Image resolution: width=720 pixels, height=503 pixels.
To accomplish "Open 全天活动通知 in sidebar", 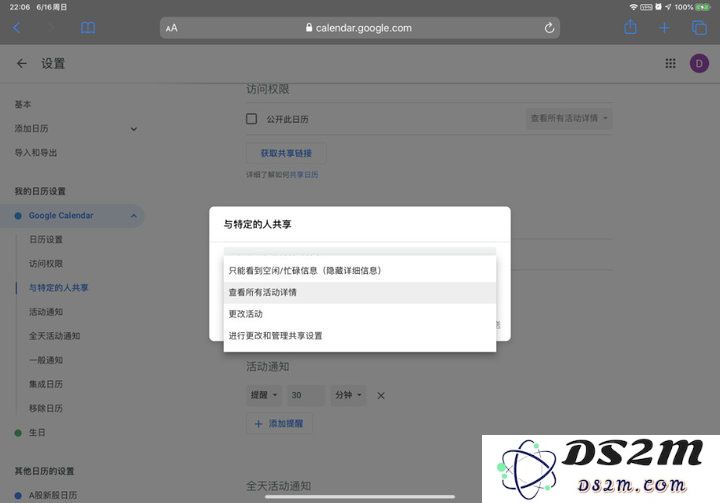I will tap(55, 336).
